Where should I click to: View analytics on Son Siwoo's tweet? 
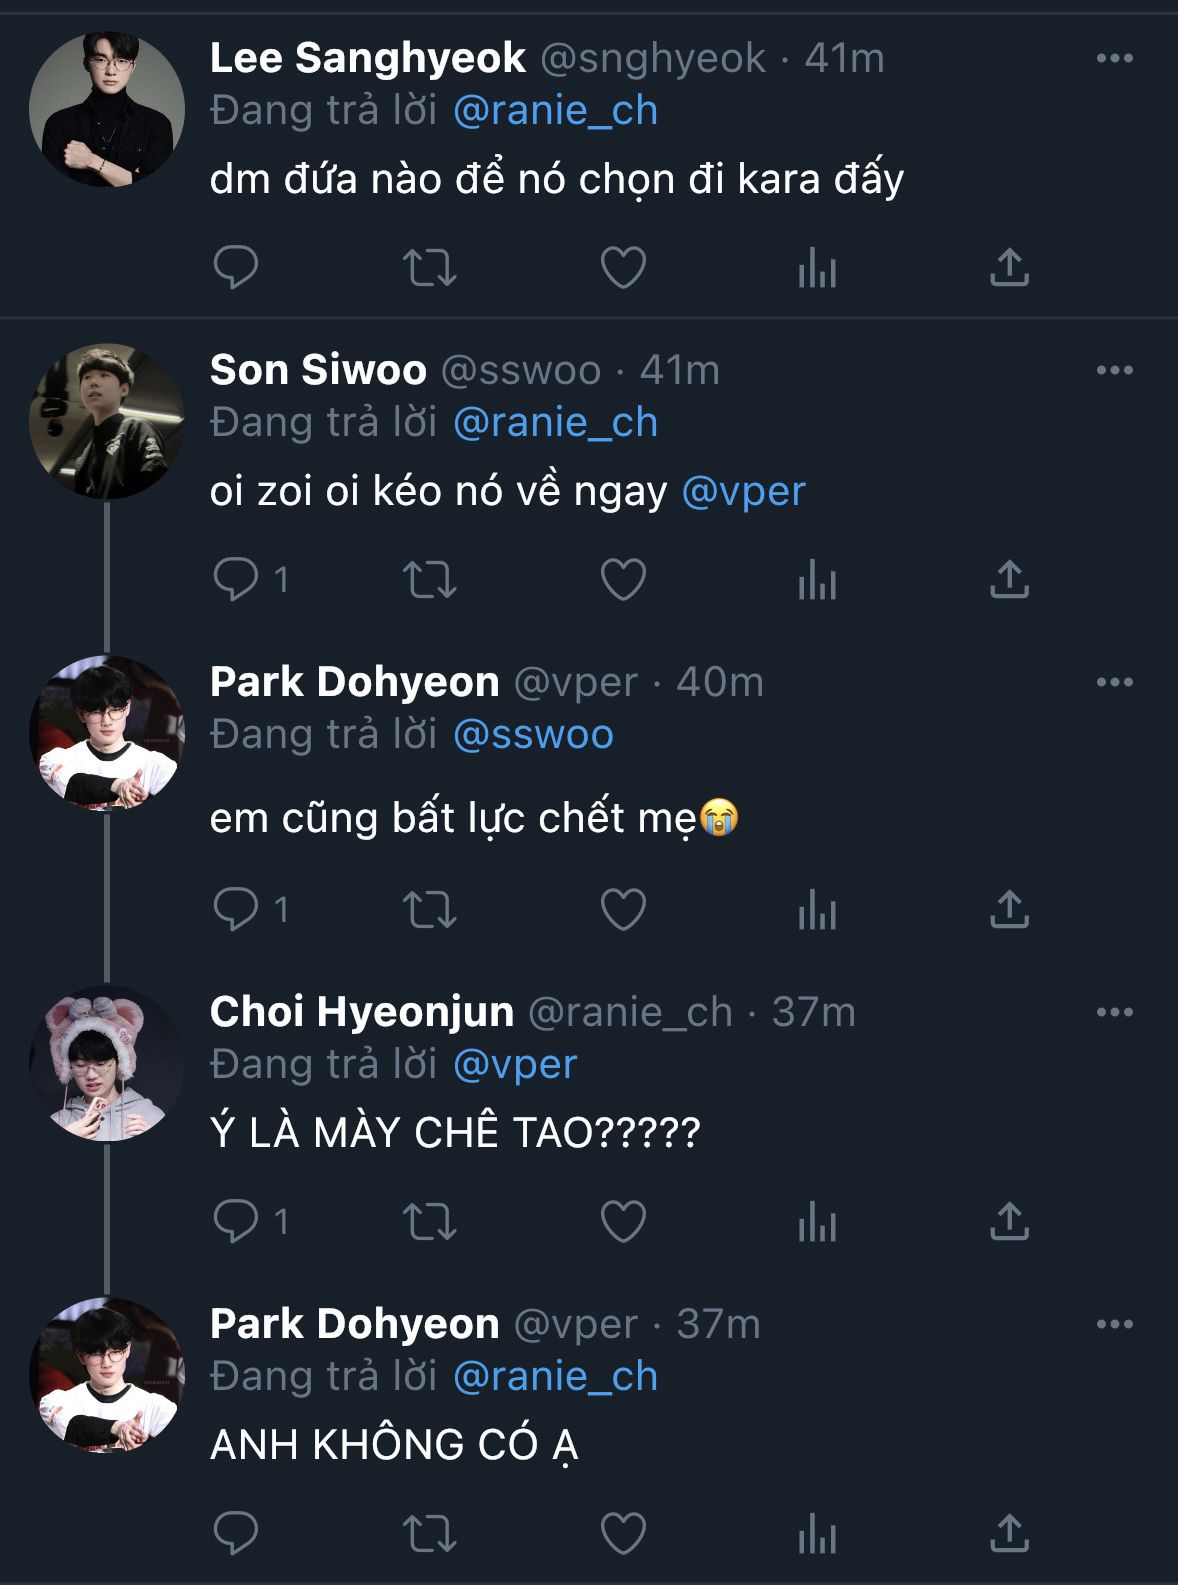point(817,579)
